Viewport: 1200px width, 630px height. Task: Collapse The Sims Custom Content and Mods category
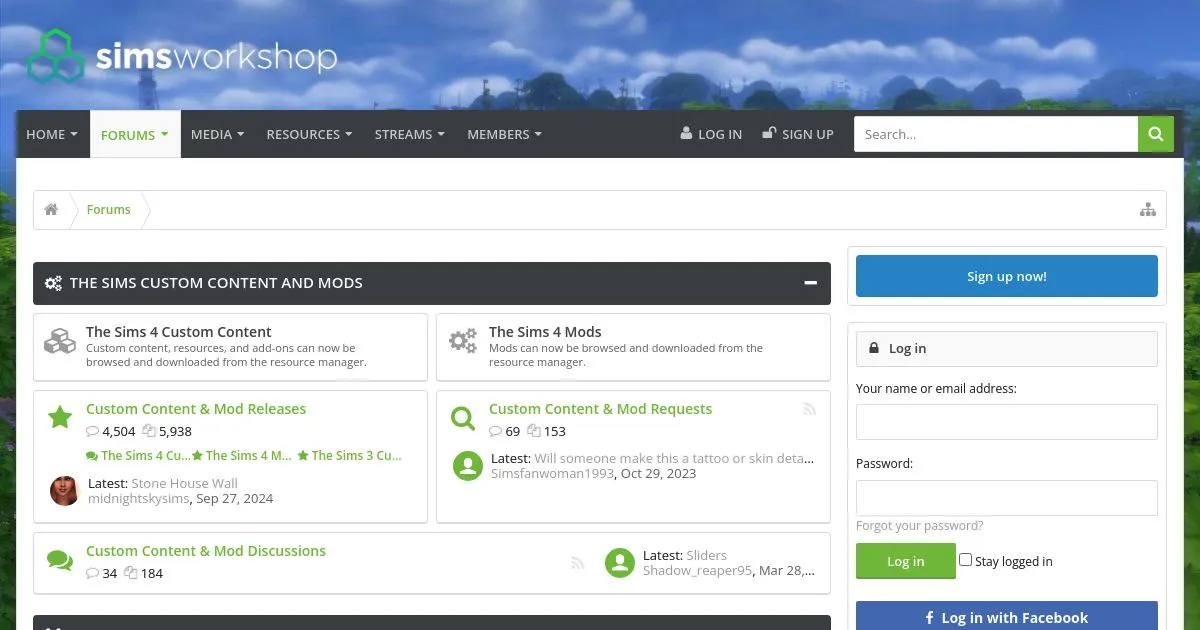(811, 283)
